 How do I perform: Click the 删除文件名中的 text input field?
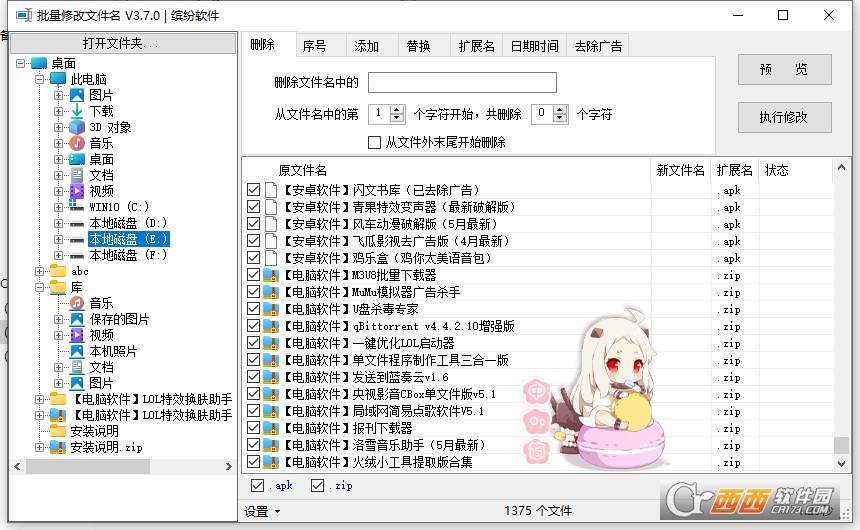tap(462, 82)
